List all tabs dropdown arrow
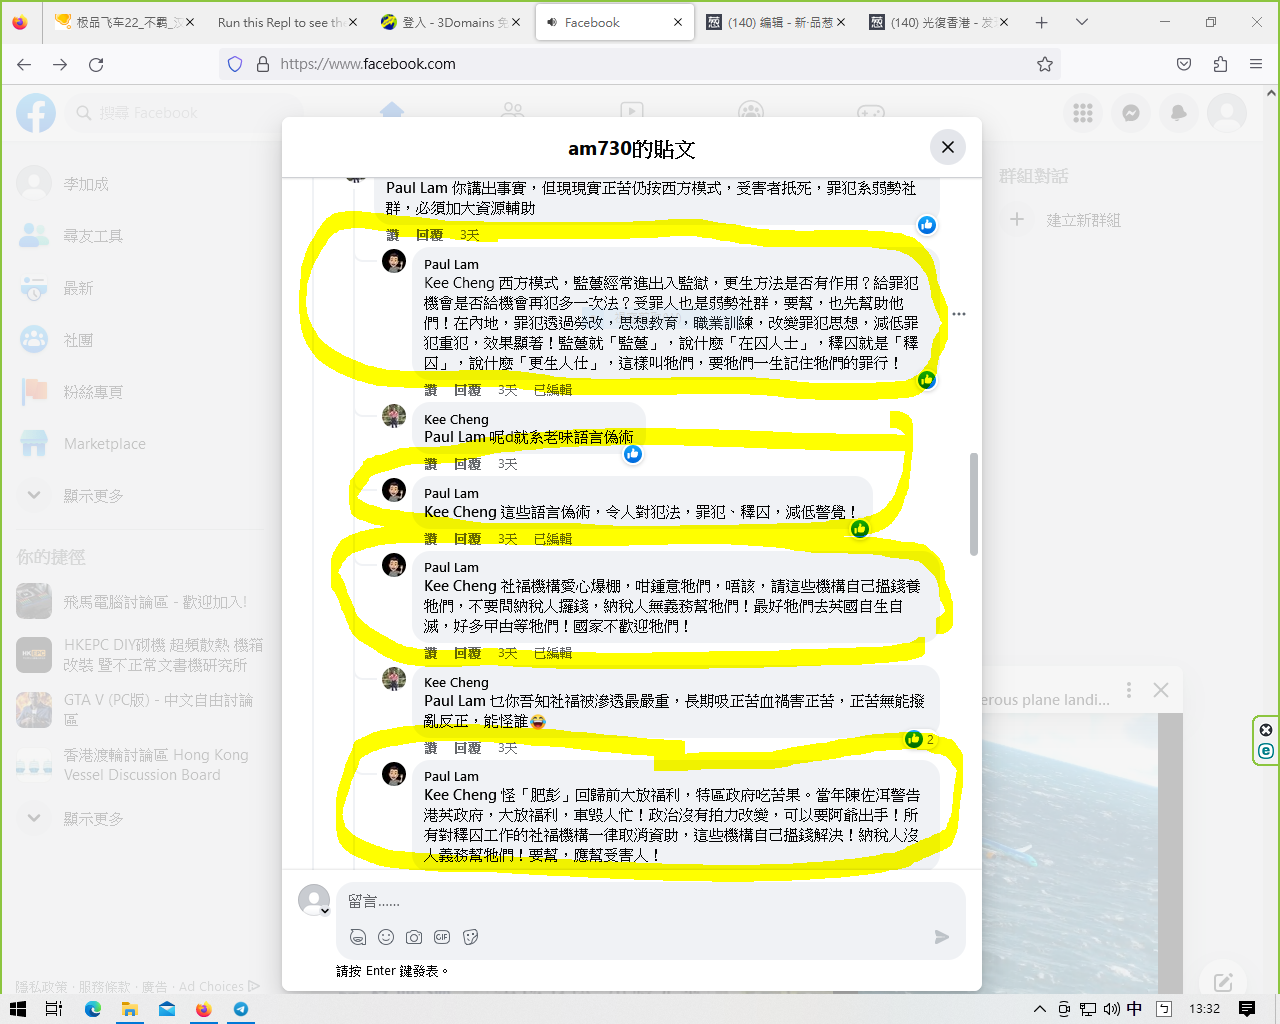 [x=1081, y=22]
